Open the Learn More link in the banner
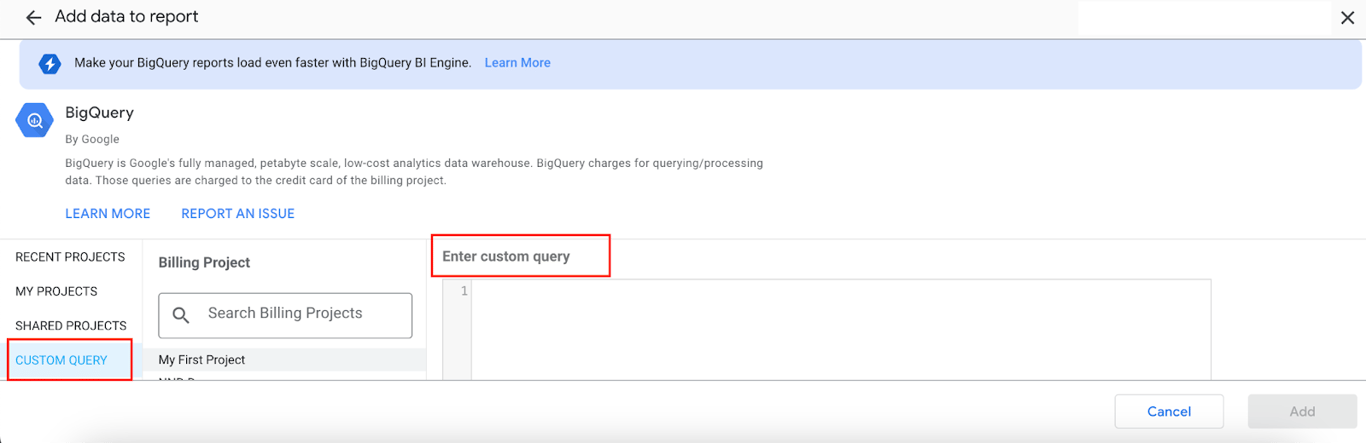This screenshot has height=443, width=1366. [517, 62]
